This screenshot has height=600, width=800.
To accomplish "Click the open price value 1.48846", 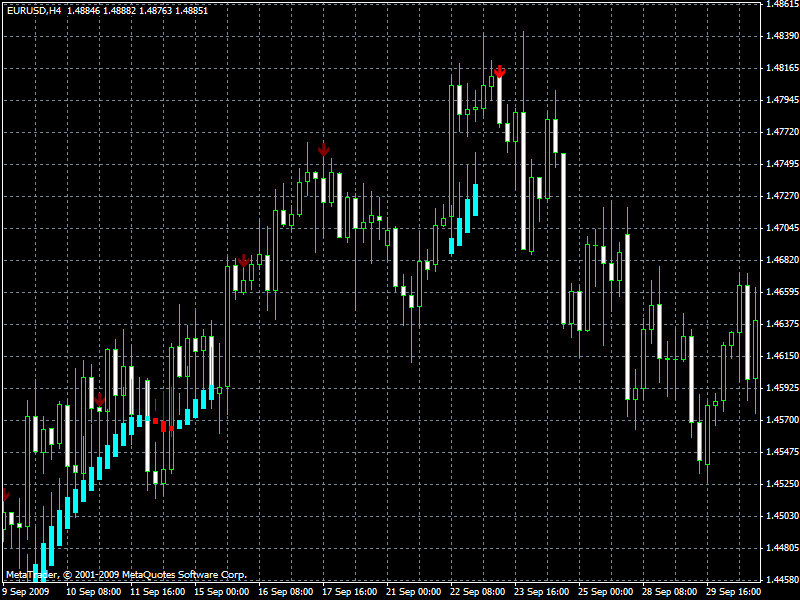I will 84,11.
